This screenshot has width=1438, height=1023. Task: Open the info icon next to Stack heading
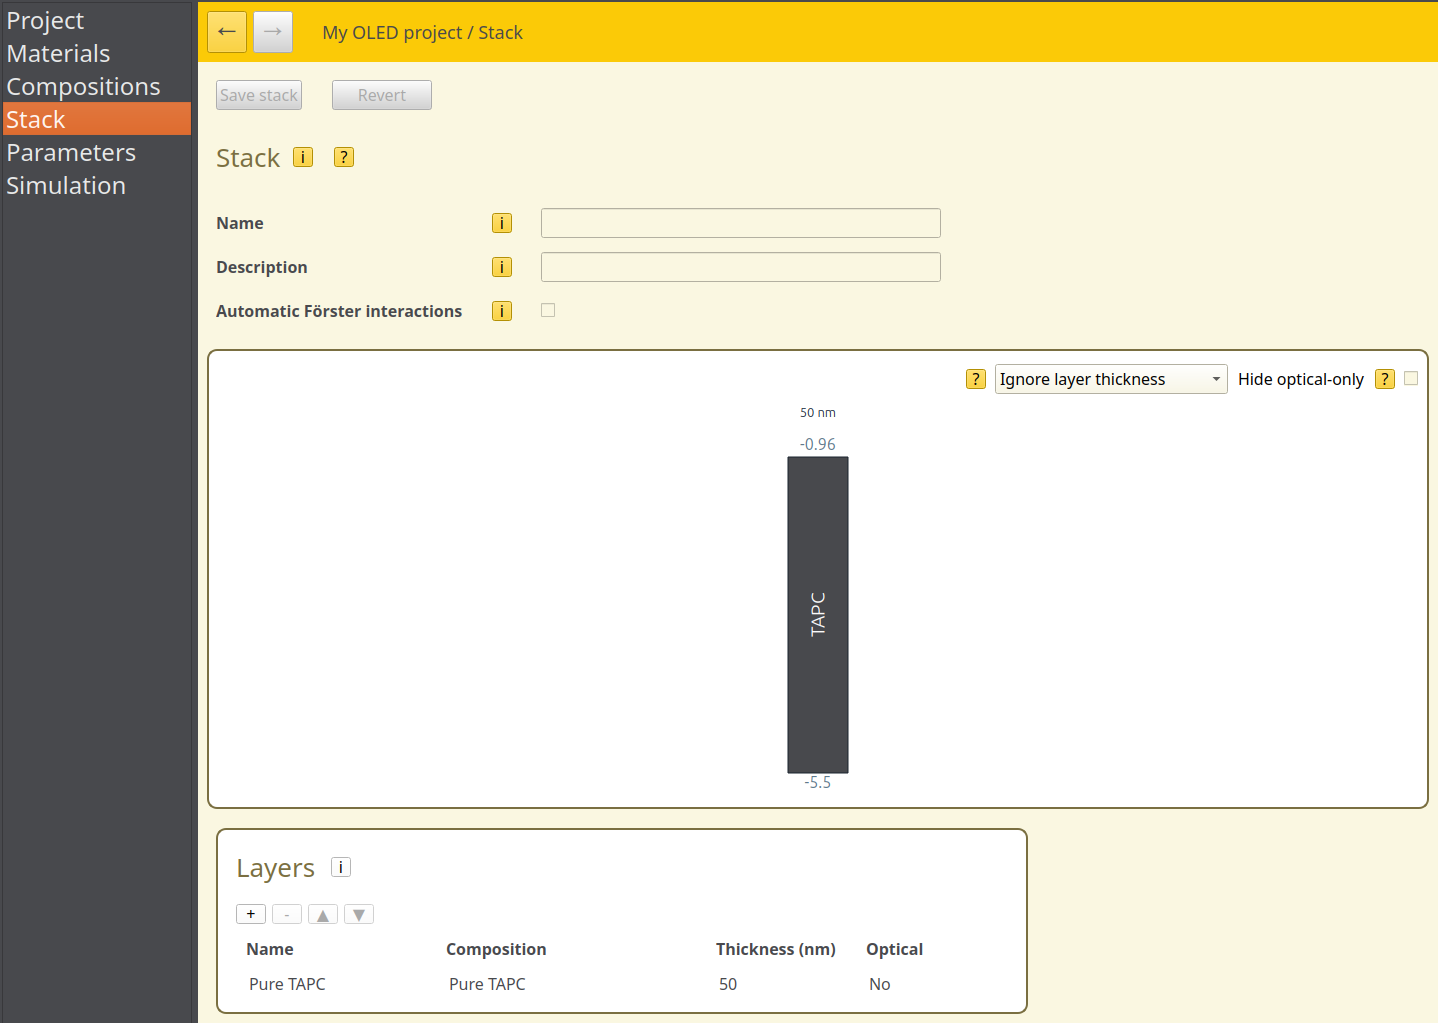(303, 157)
